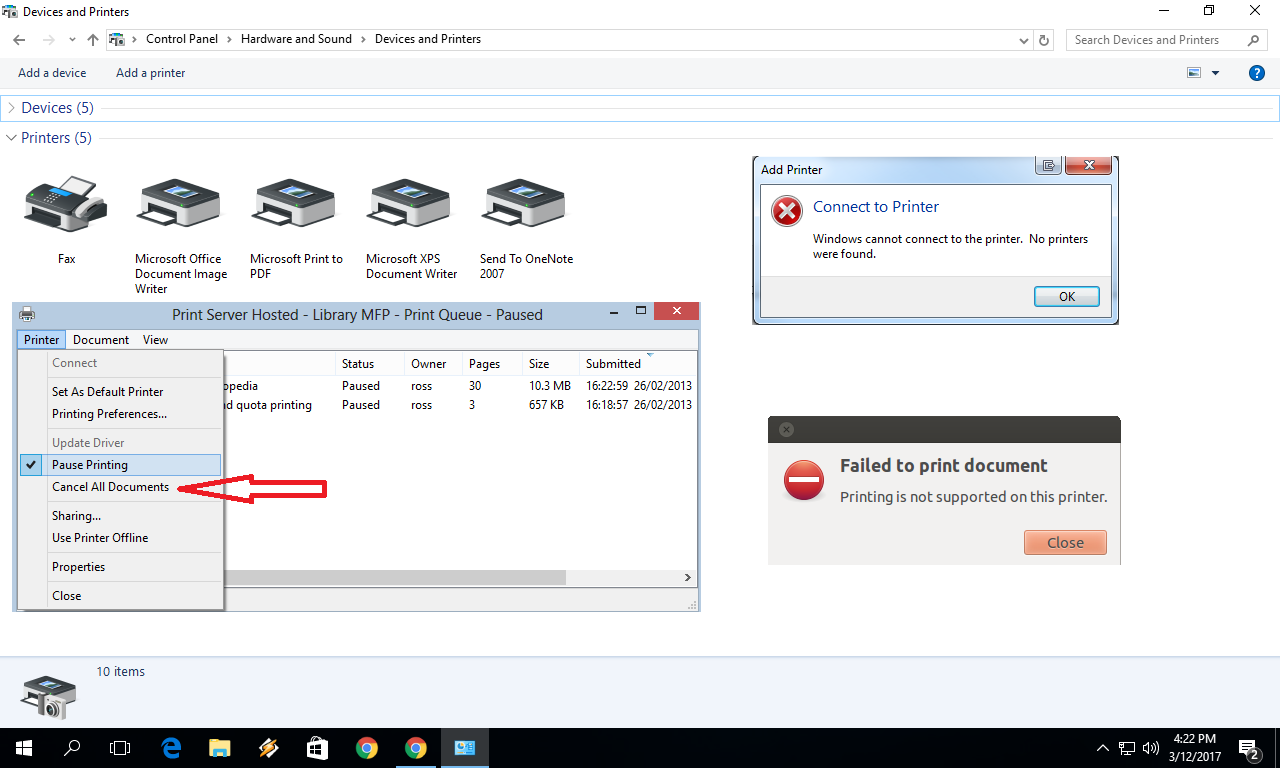Select the 657 KB print job row

coord(459,405)
